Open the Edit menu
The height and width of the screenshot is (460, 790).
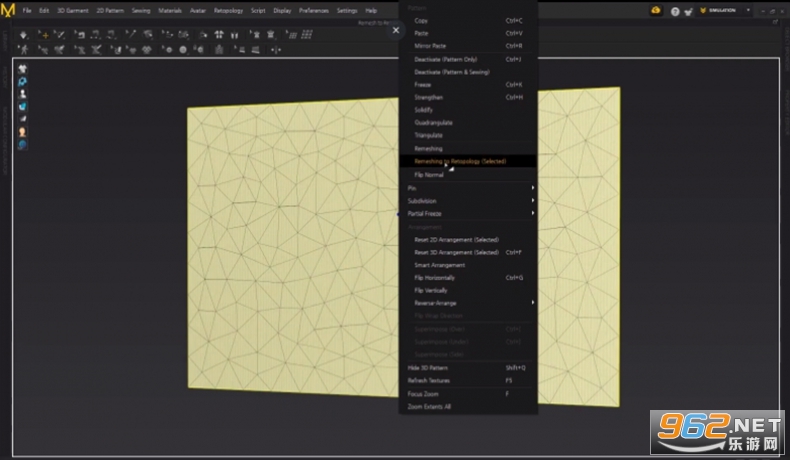pos(44,11)
